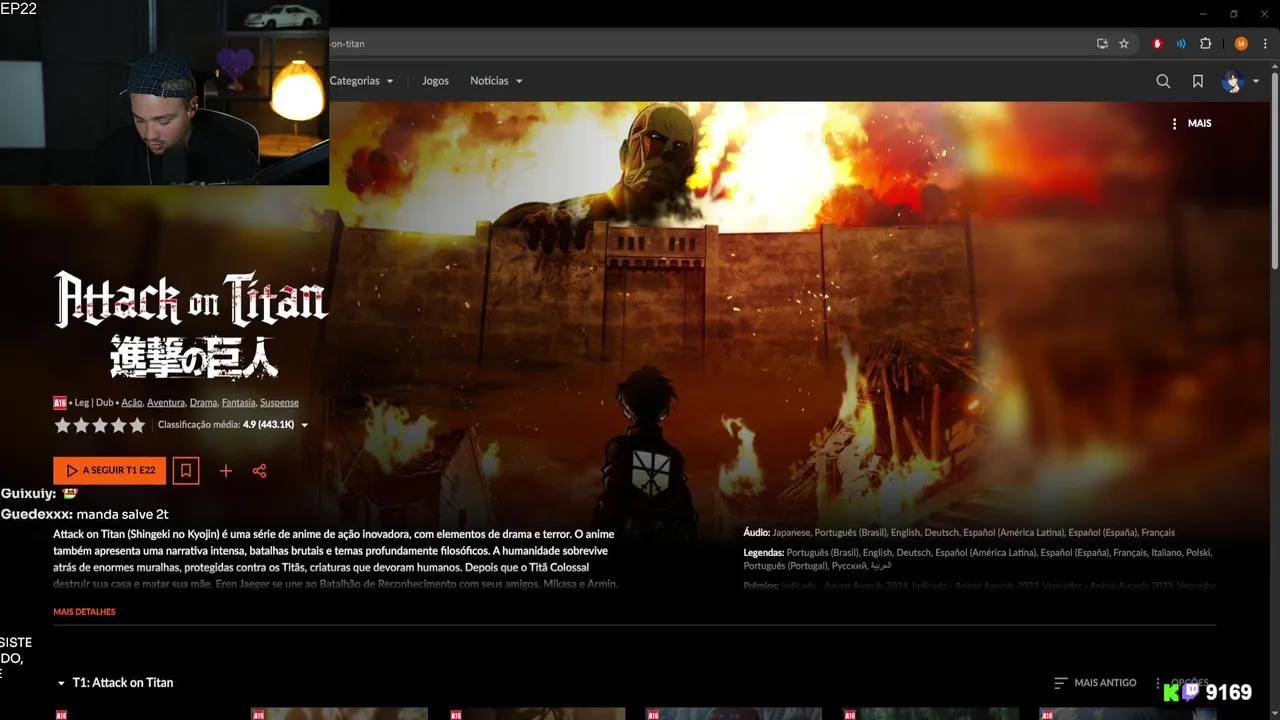
Task: Open the Crunchyroll search magnifier icon
Action: tap(1163, 81)
